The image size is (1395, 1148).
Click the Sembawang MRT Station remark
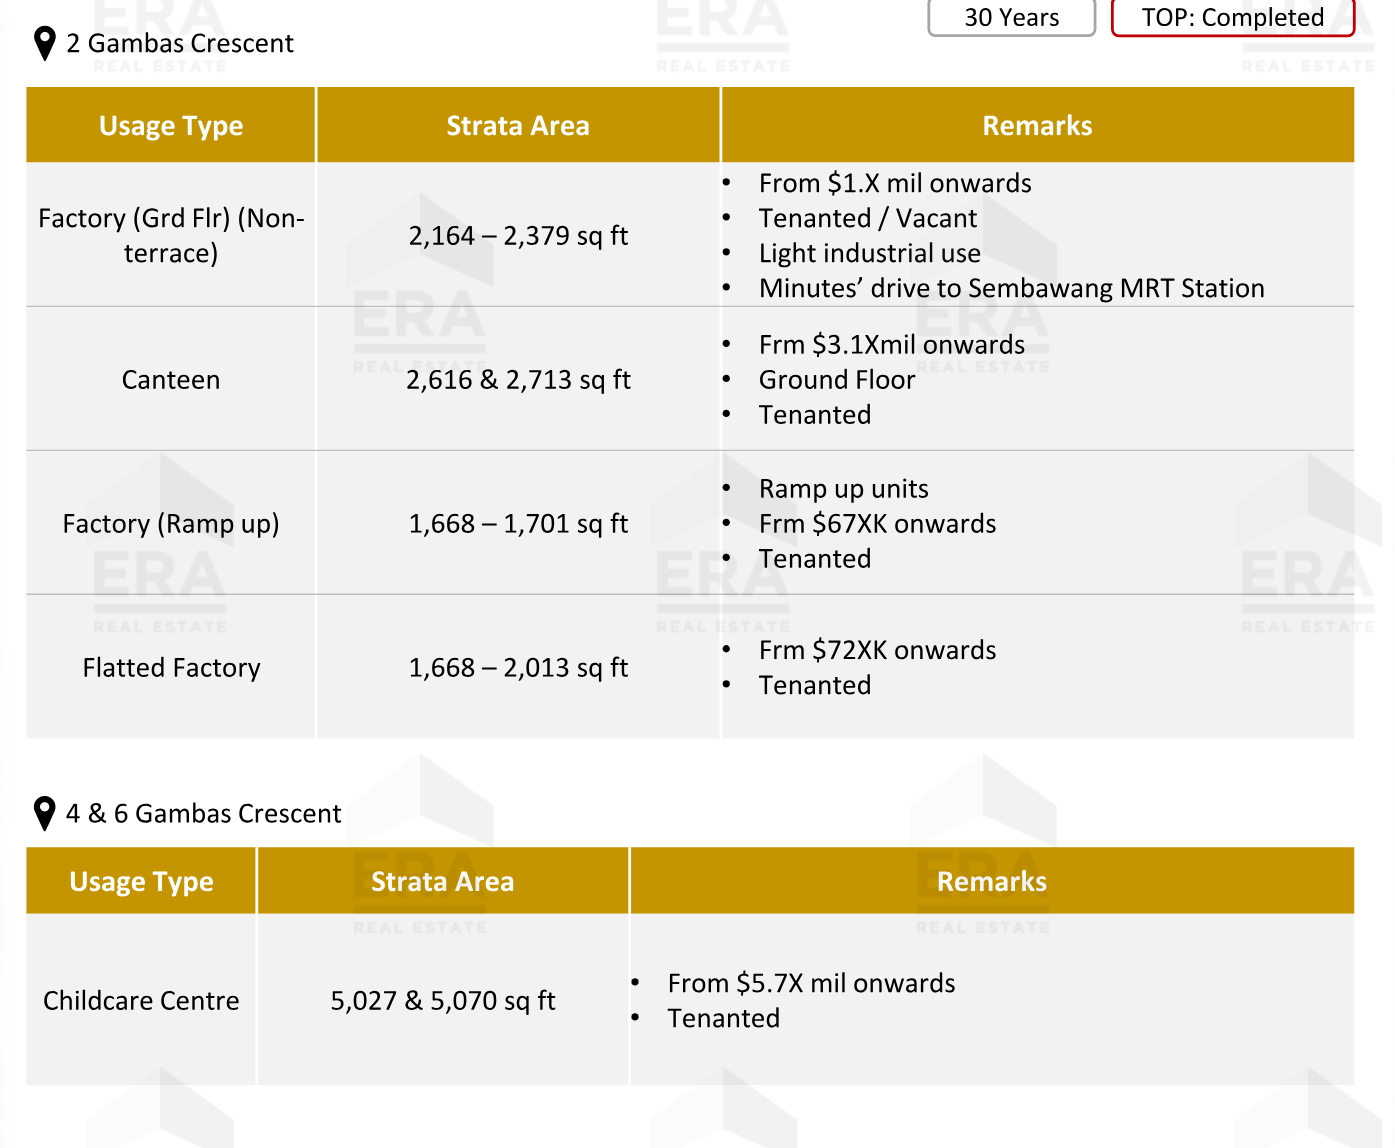(1012, 289)
